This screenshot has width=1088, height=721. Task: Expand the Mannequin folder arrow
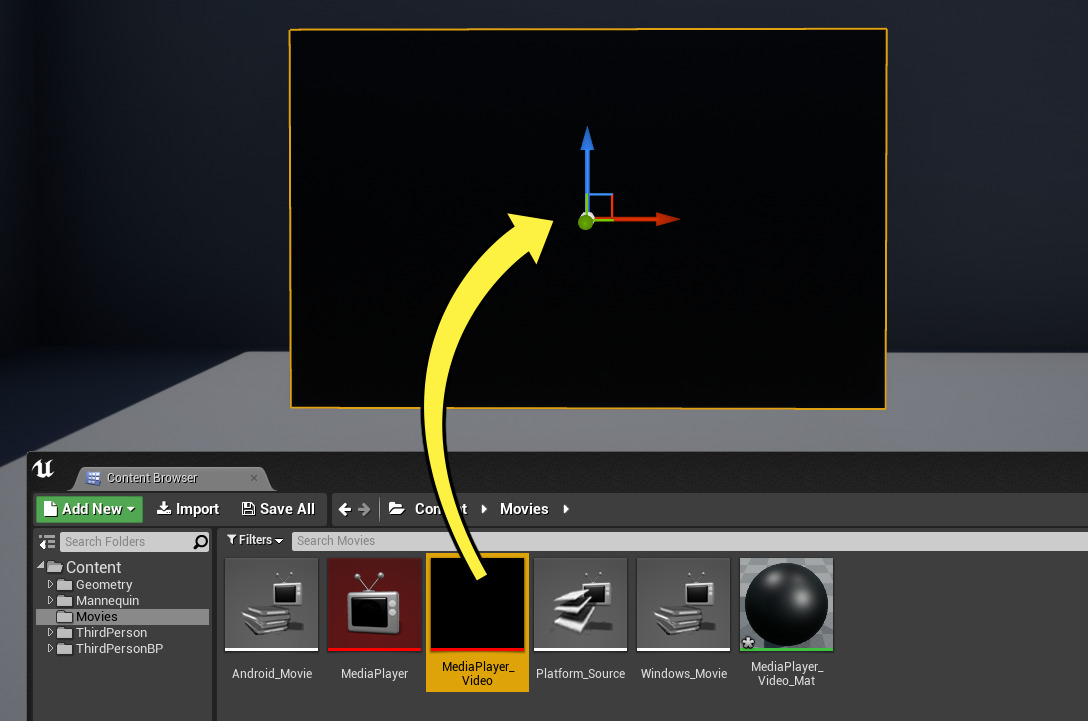[x=50, y=600]
